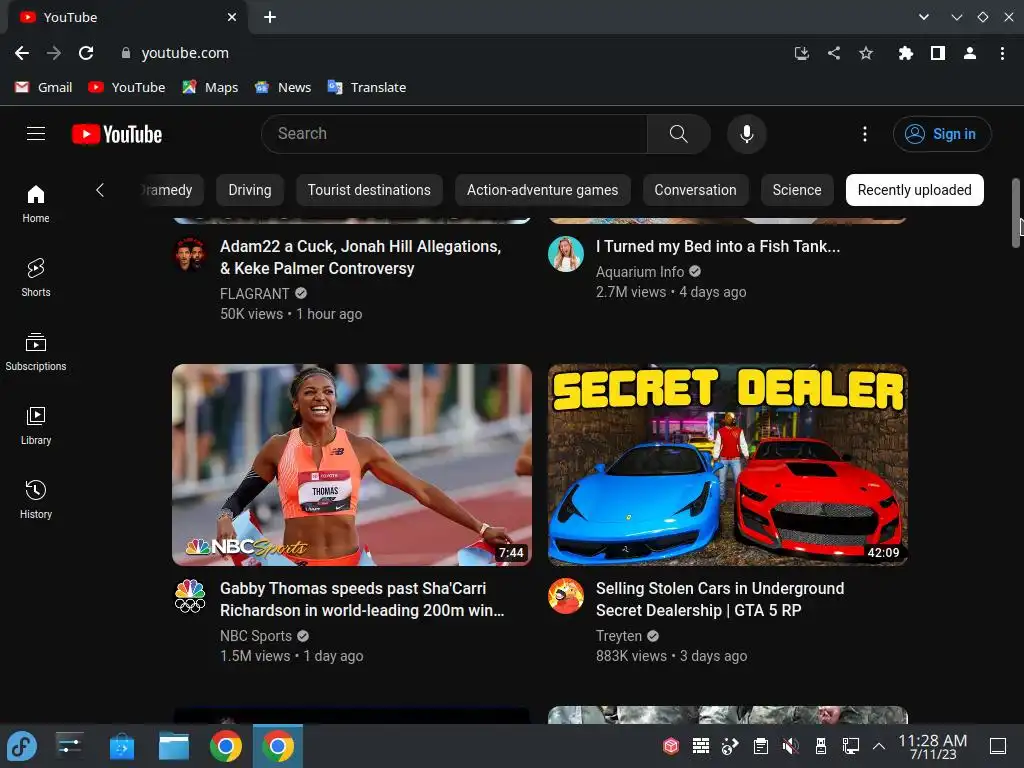The width and height of the screenshot is (1024, 768).
Task: Click the NBC Sports channel avatar
Action: coord(190,596)
